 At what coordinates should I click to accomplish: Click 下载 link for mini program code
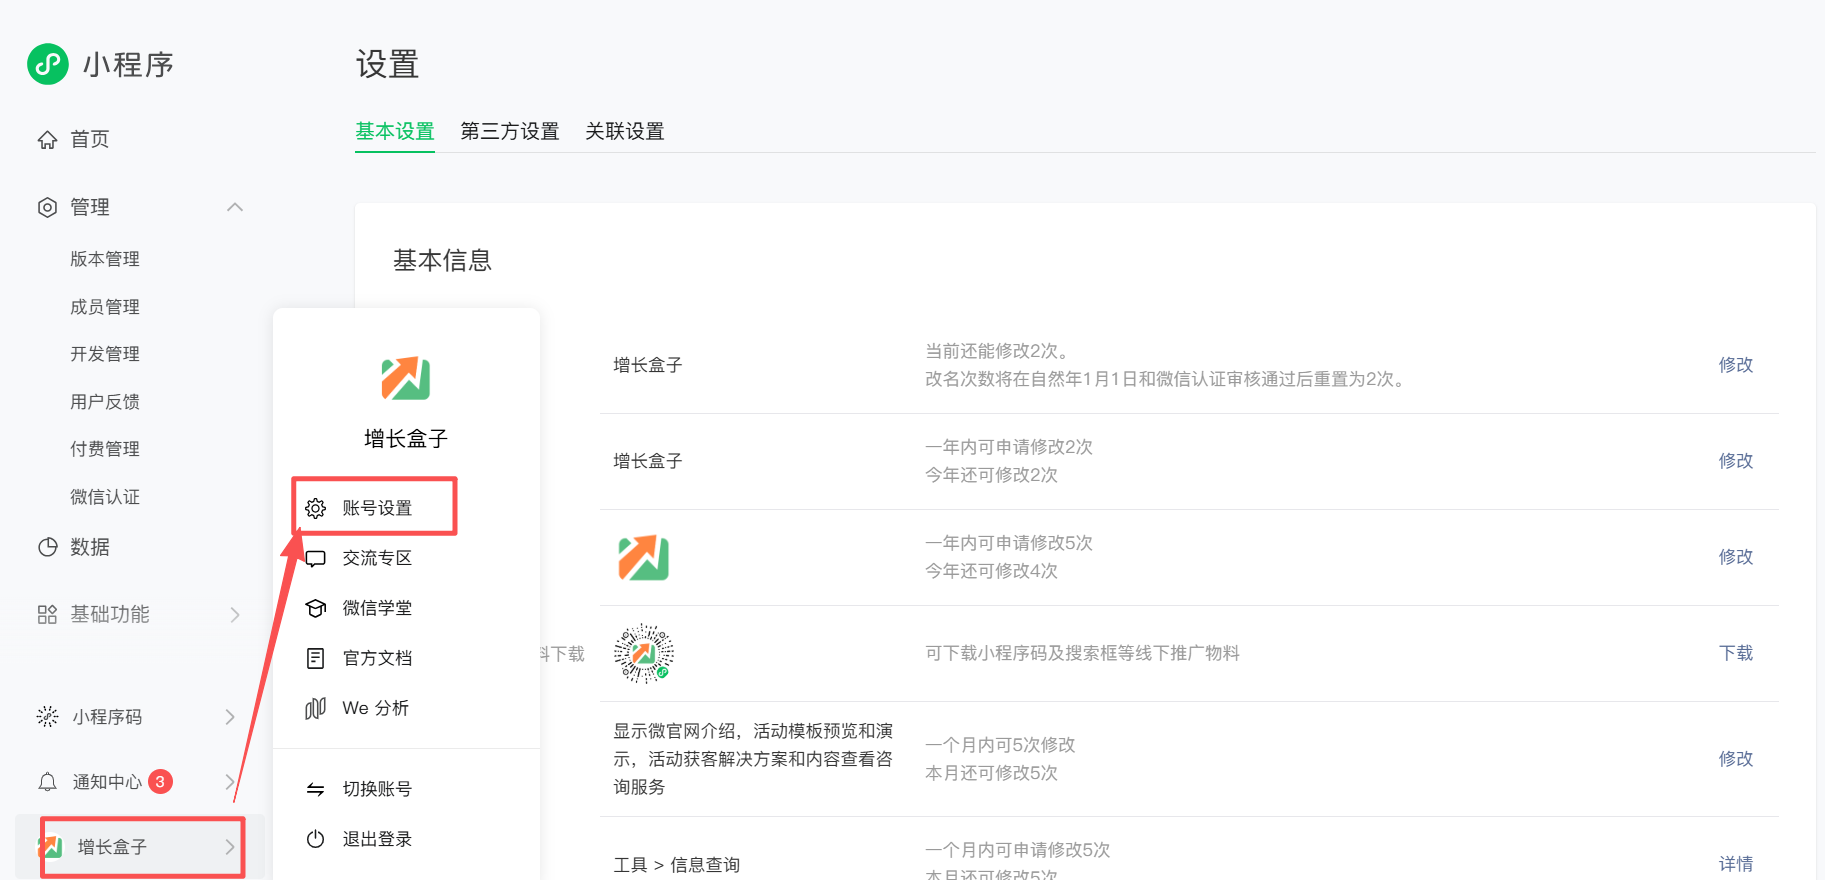pos(1735,653)
